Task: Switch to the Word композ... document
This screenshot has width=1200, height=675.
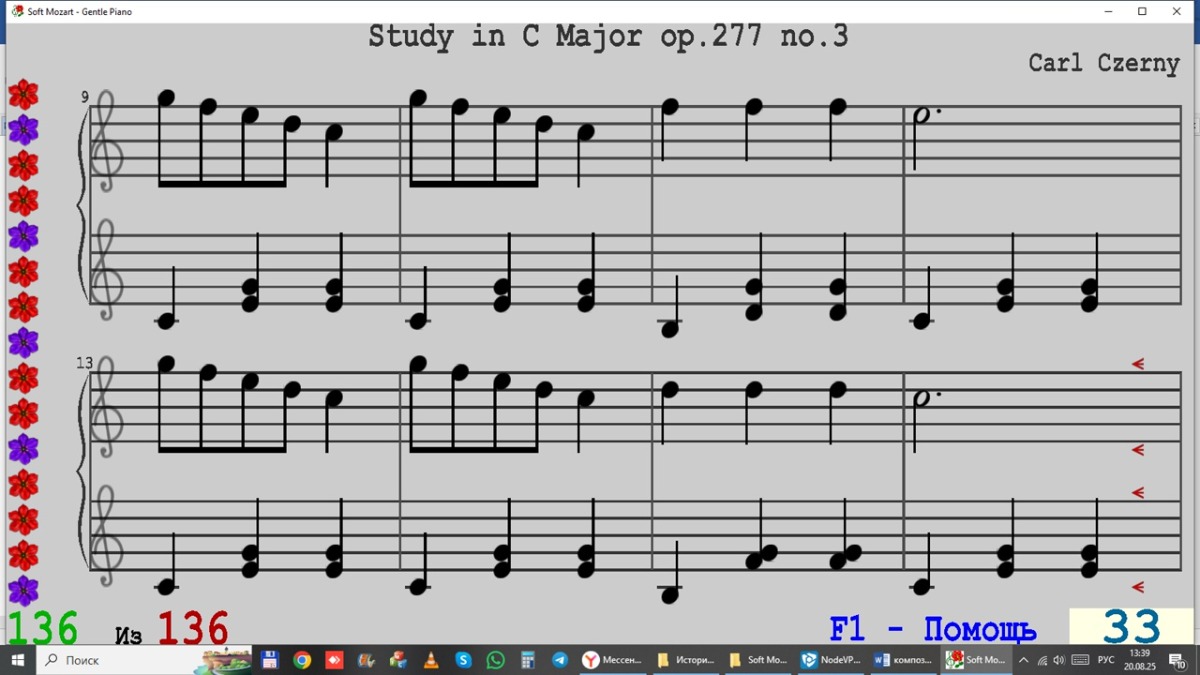Action: [903, 660]
